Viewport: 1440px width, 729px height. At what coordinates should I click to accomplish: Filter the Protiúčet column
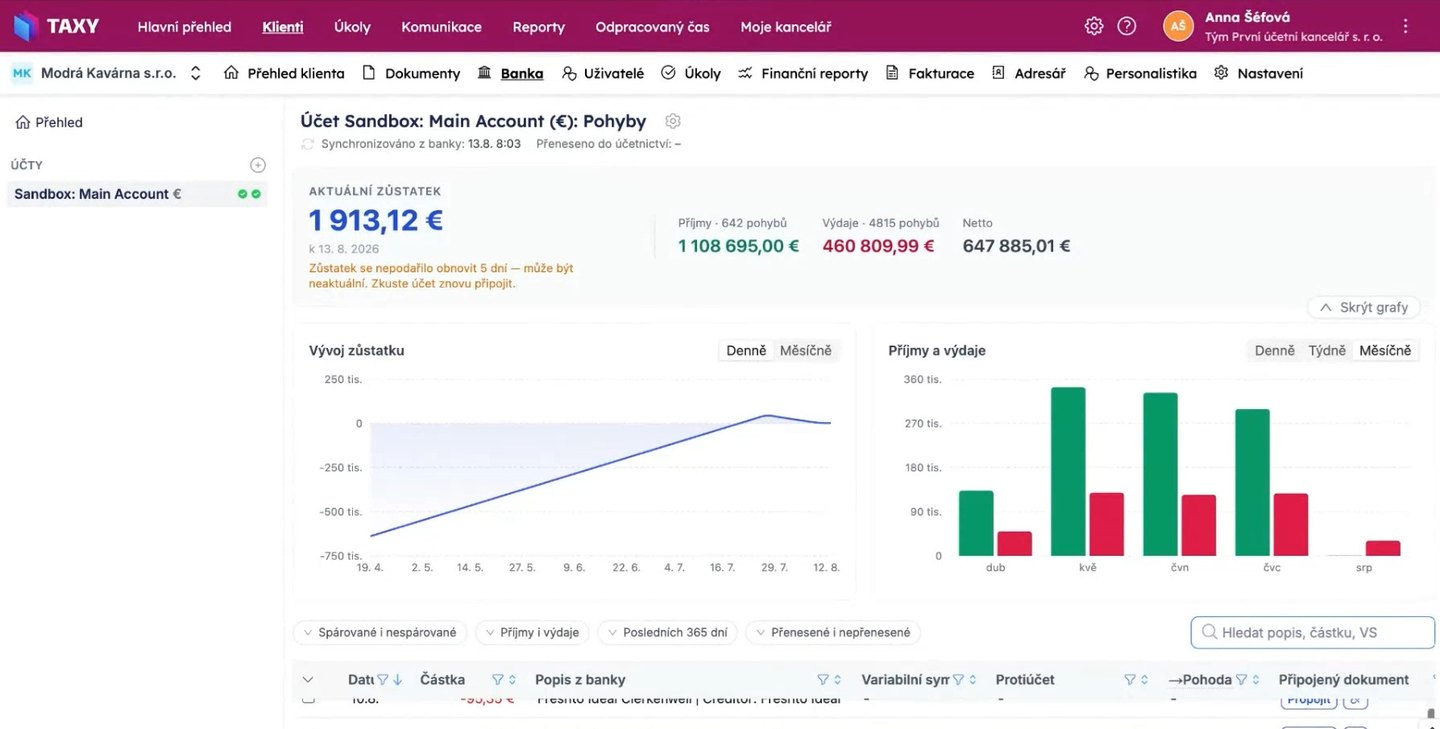1129,680
